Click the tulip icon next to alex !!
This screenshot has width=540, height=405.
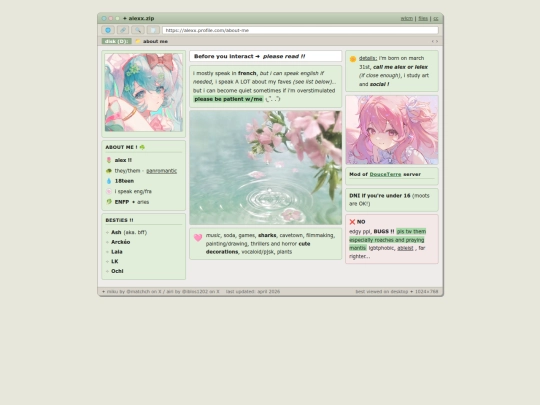pos(109,160)
